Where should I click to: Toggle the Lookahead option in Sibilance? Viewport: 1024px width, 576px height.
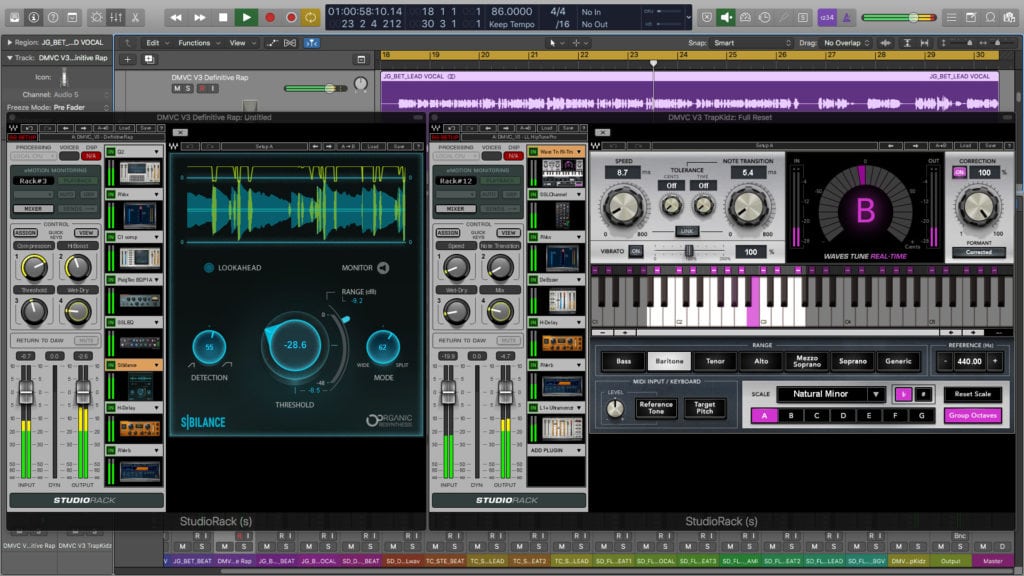209,268
